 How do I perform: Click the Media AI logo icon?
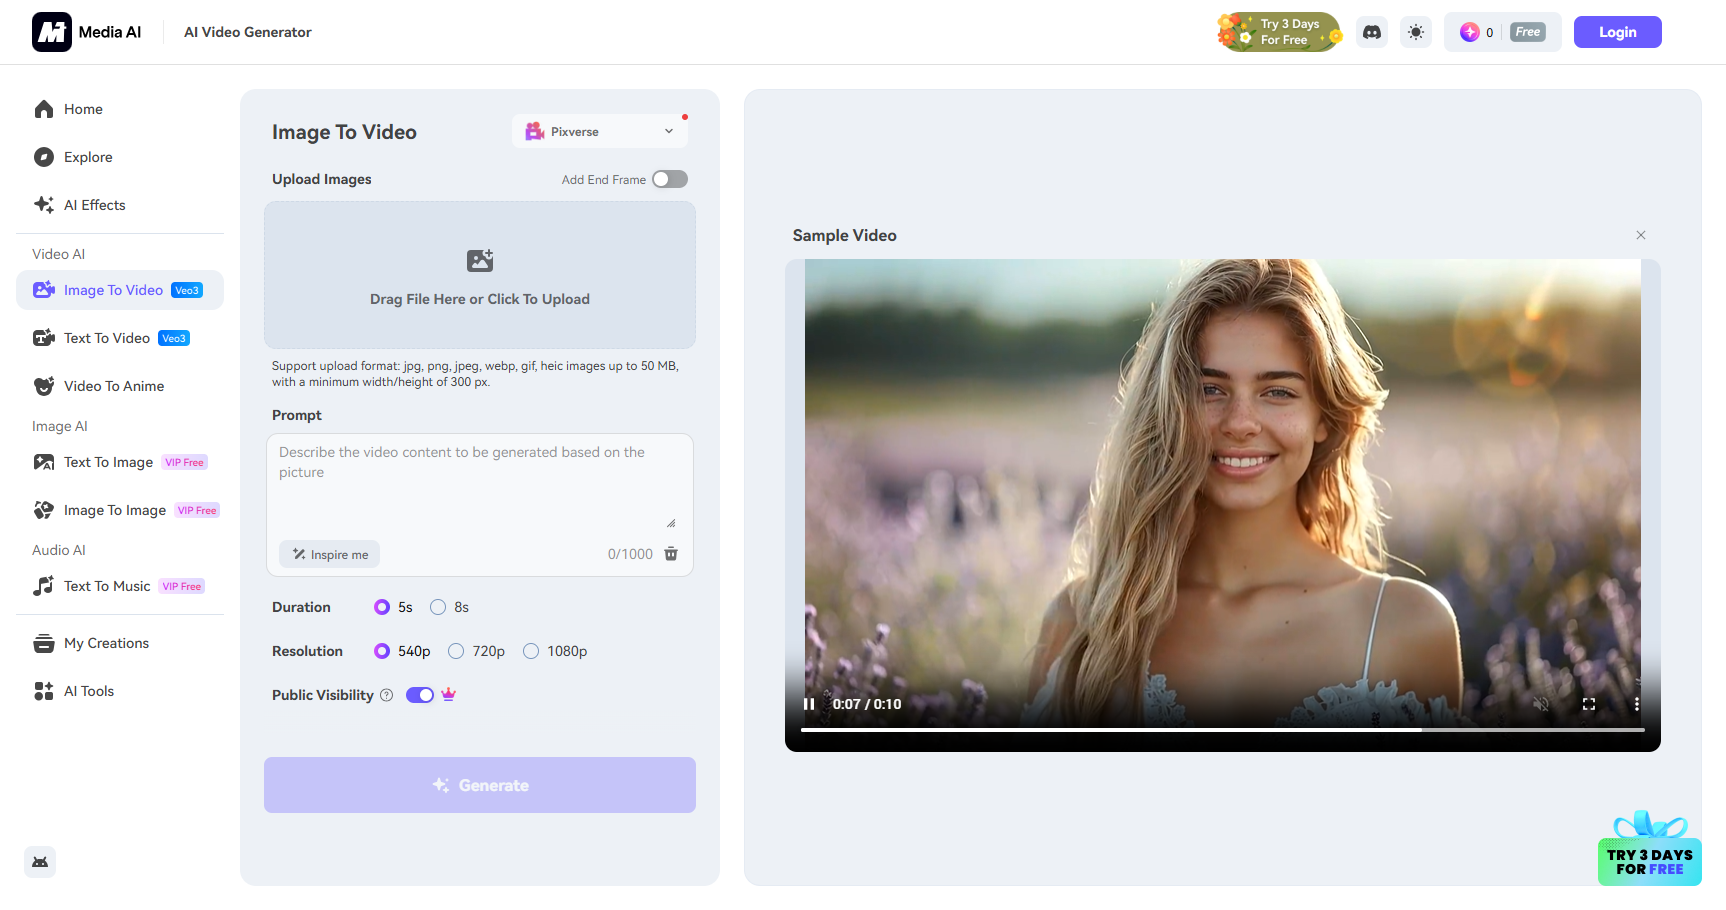pyautogui.click(x=51, y=31)
